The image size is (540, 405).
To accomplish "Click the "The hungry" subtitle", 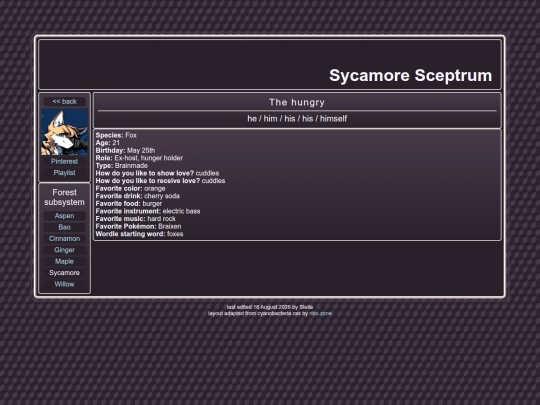I will (297, 102).
